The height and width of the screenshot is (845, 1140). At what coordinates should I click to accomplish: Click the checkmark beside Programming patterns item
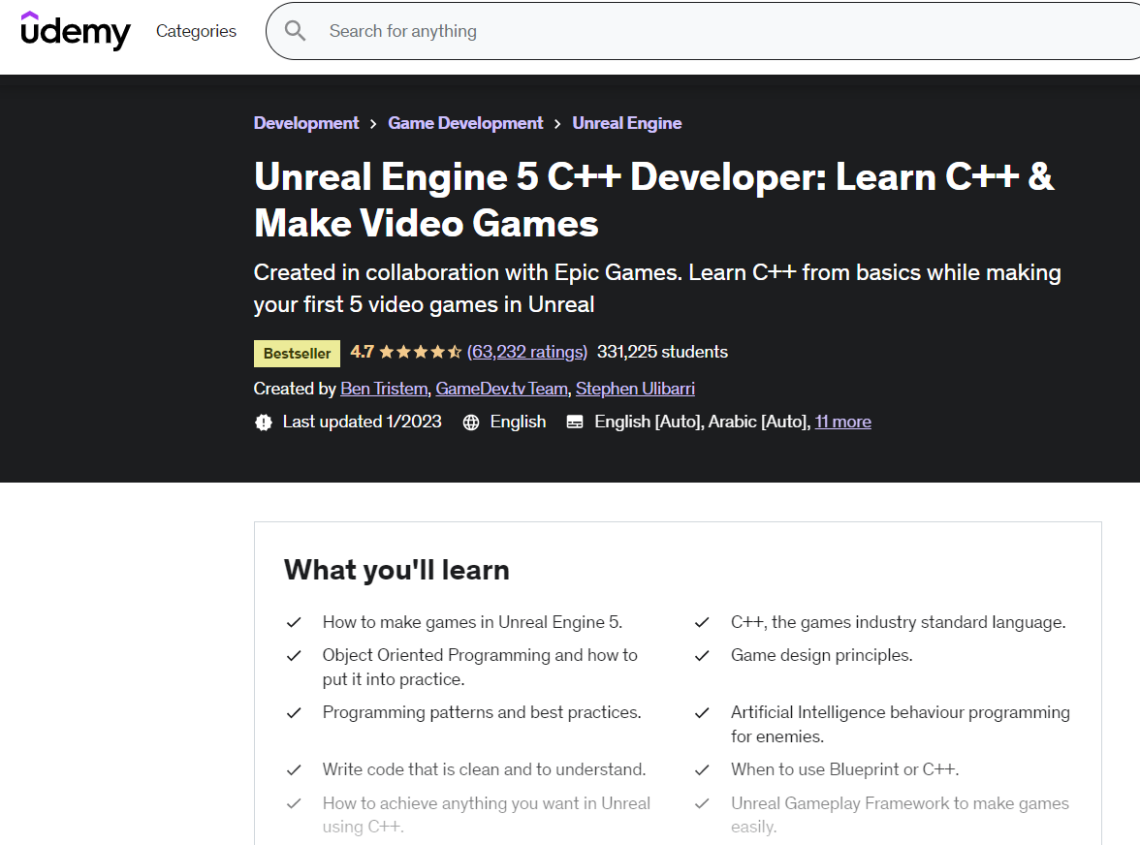click(x=294, y=713)
